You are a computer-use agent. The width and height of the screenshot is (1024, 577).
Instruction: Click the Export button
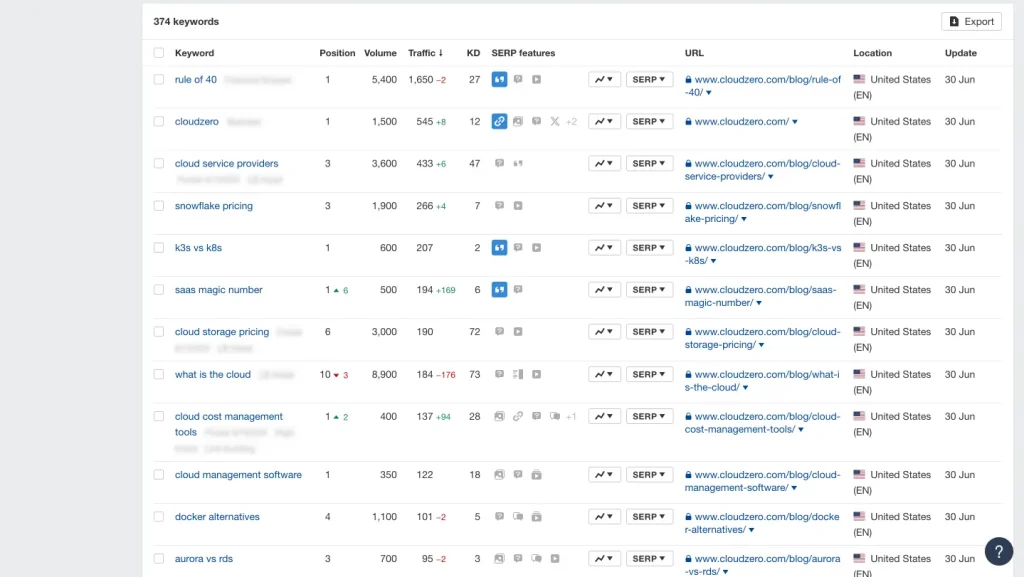969,21
